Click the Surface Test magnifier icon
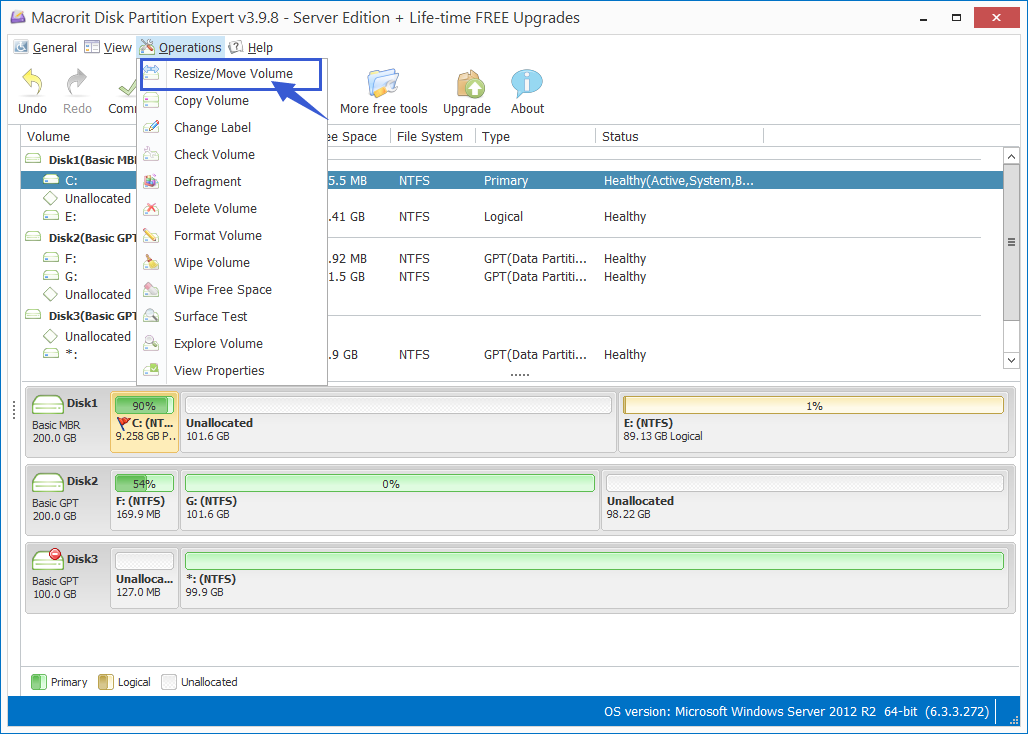The height and width of the screenshot is (734, 1028). pos(151,316)
